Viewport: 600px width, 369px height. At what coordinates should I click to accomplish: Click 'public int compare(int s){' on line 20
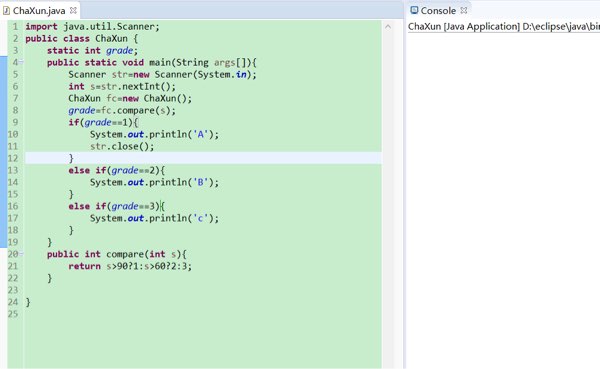pyautogui.click(x=117, y=254)
